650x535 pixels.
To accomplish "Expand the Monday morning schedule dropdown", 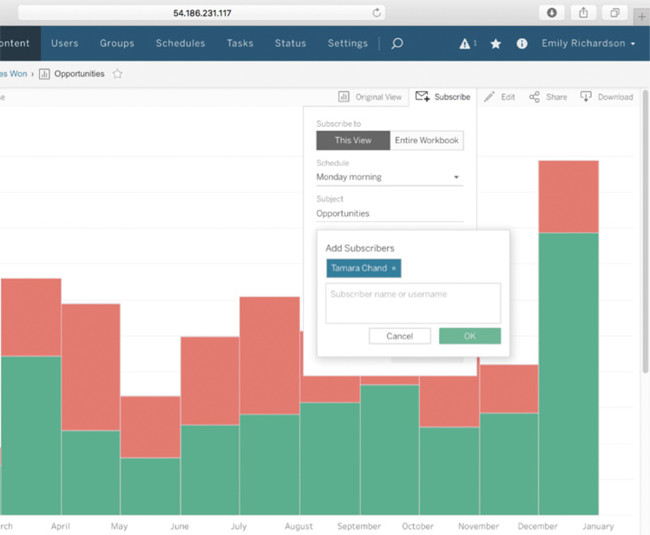I will (x=389, y=177).
